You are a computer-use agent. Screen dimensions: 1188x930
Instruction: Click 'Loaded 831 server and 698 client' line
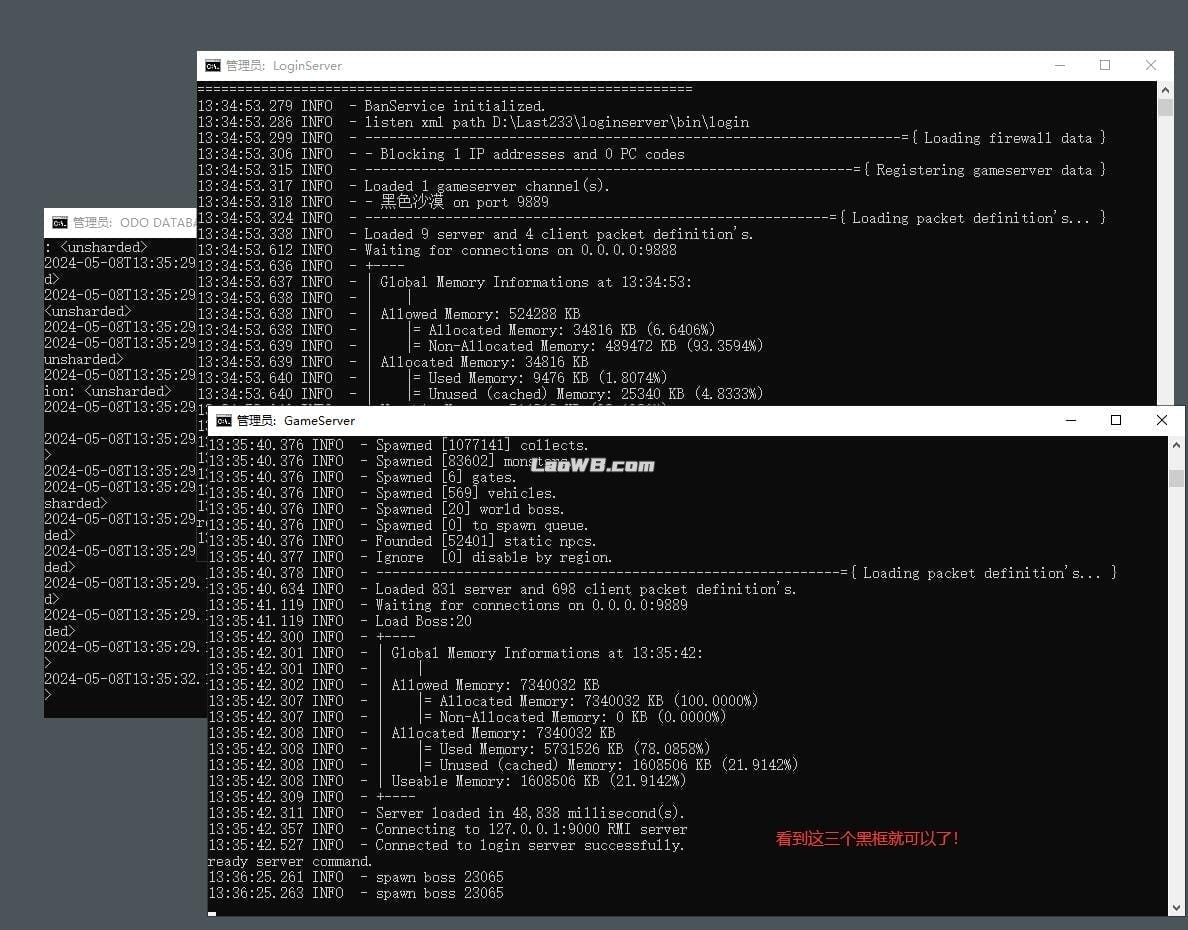coord(502,589)
